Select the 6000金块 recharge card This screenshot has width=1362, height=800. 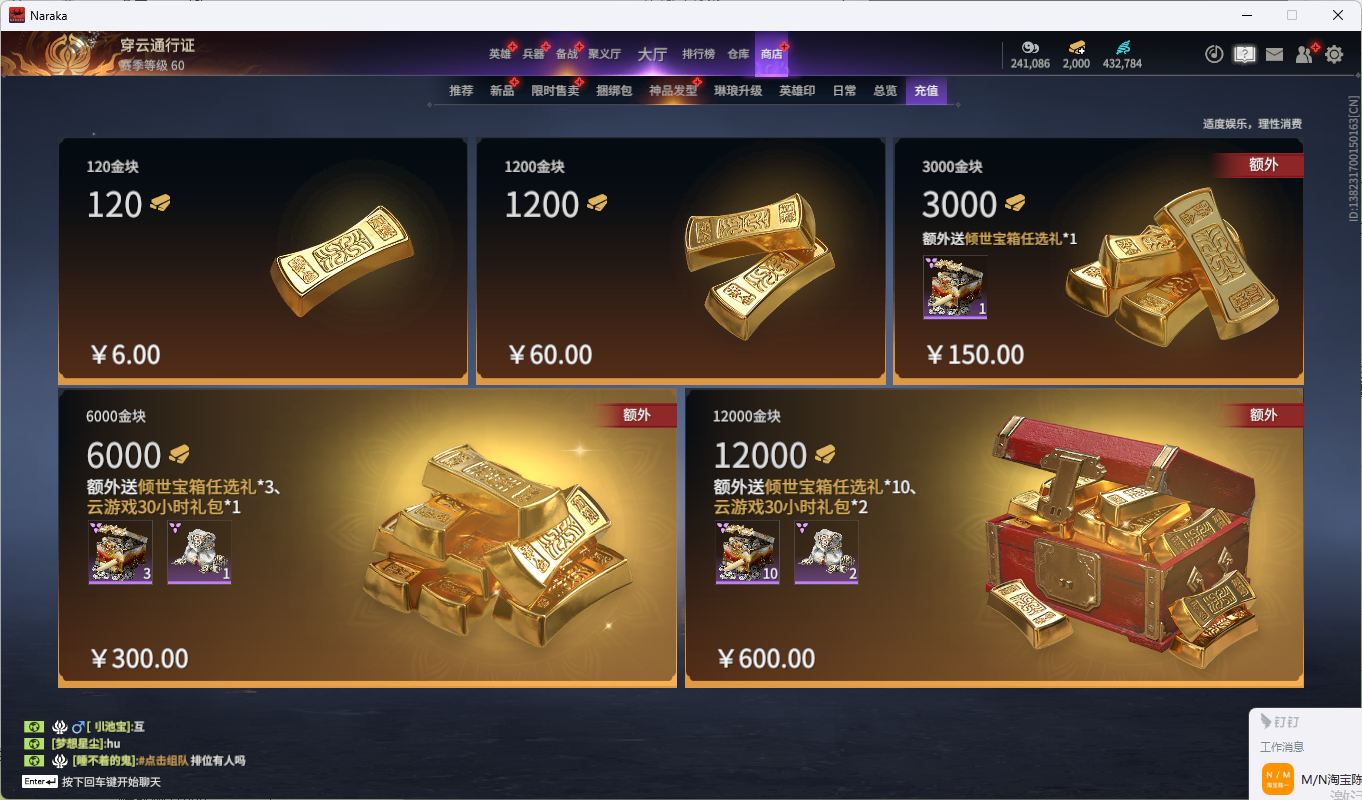[367, 538]
